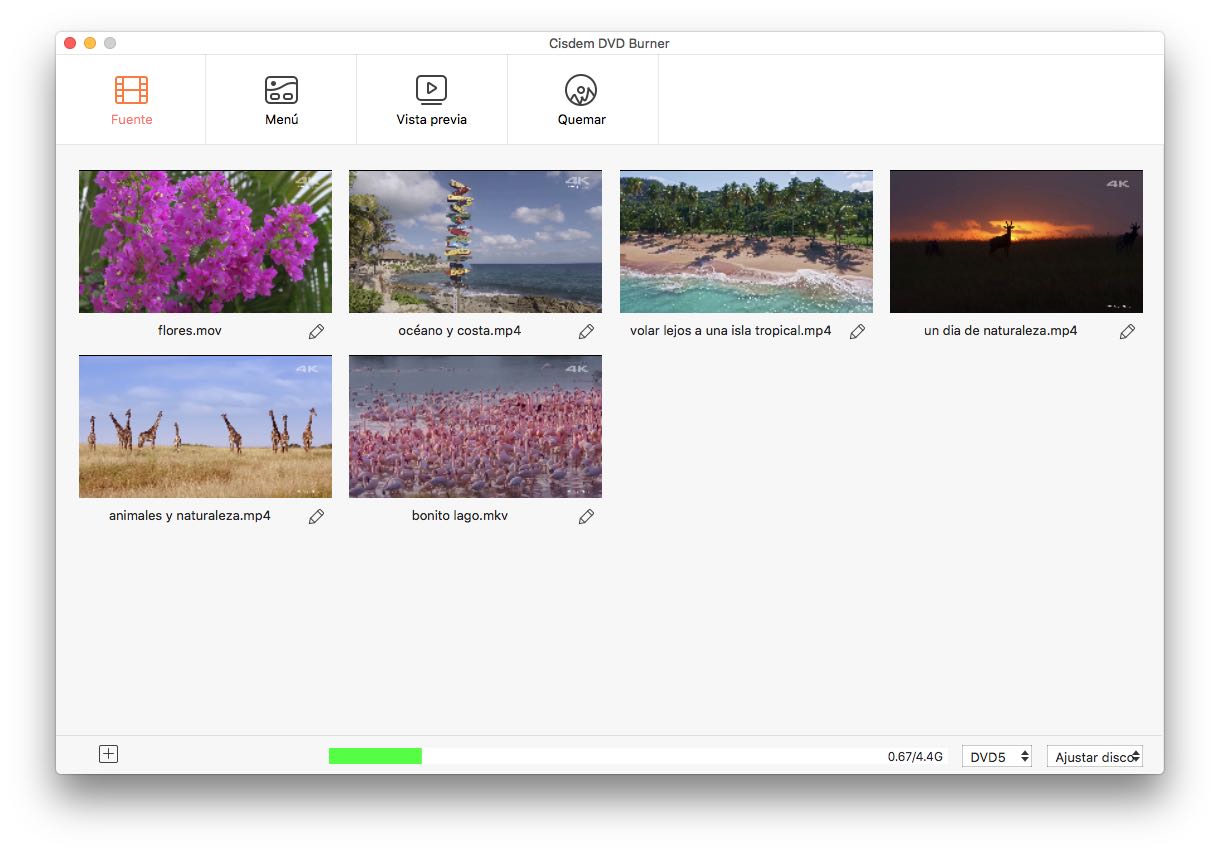Click the green disc usage progress bar

[x=375, y=755]
